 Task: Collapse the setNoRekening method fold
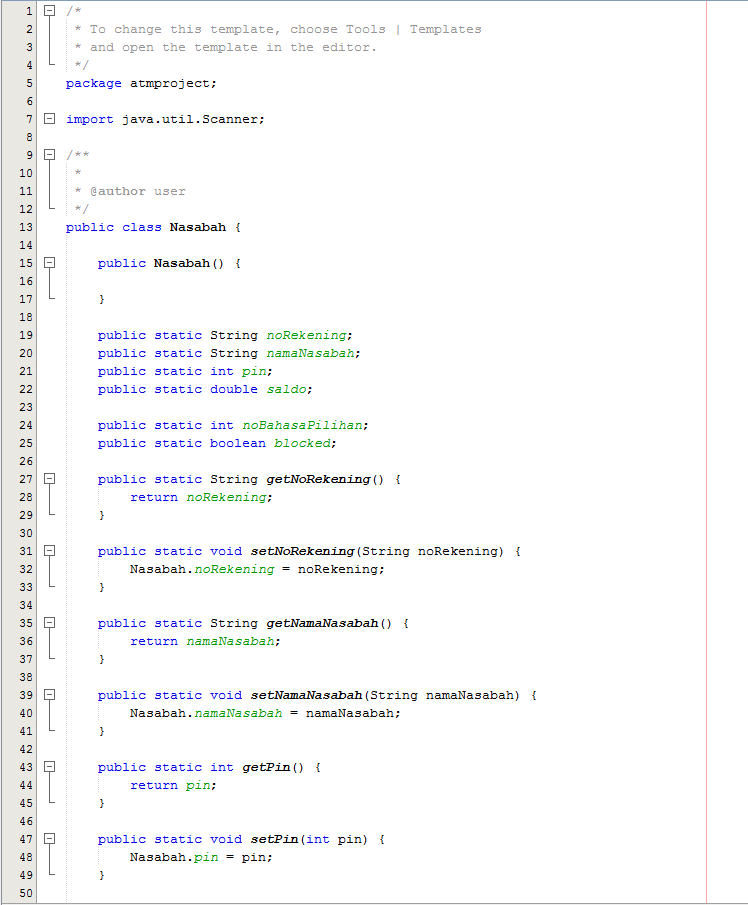50,551
